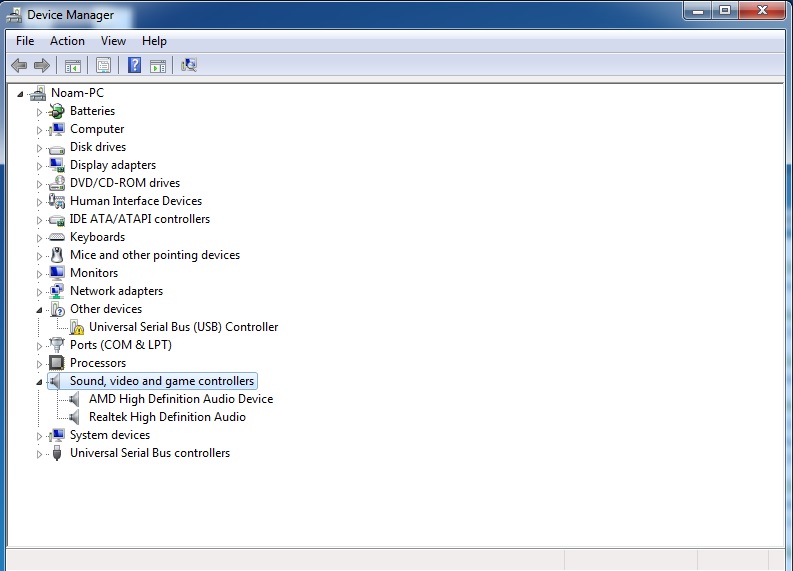Click the Keyboards category icon
The width and height of the screenshot is (793, 571).
coord(57,237)
